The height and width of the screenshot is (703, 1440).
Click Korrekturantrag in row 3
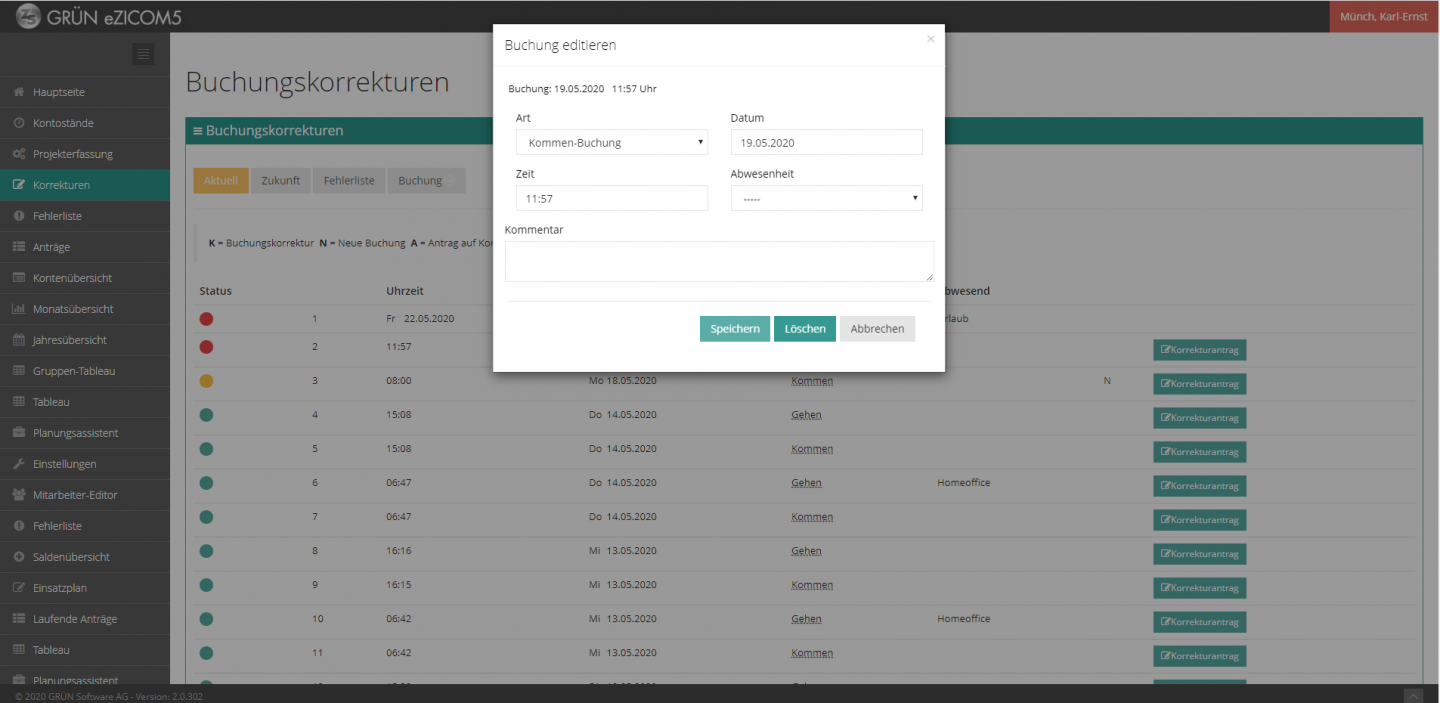[1199, 384]
